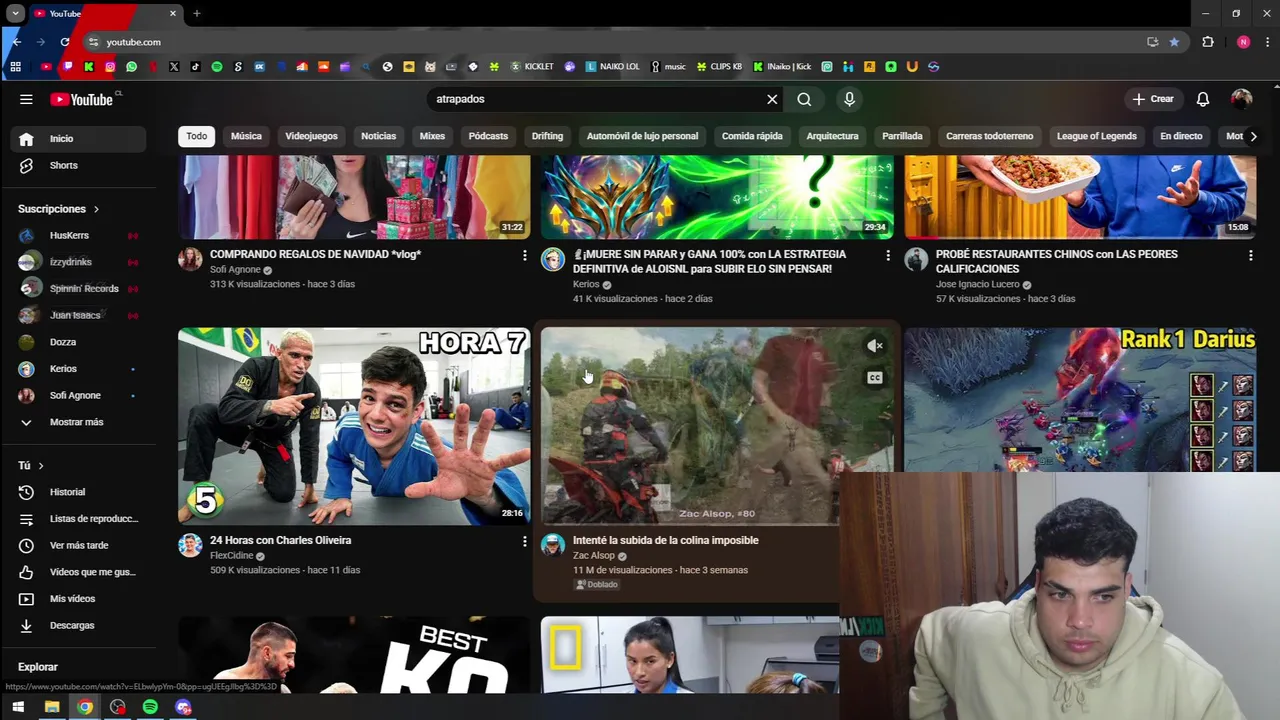Go back in Chrome

[x=17, y=42]
